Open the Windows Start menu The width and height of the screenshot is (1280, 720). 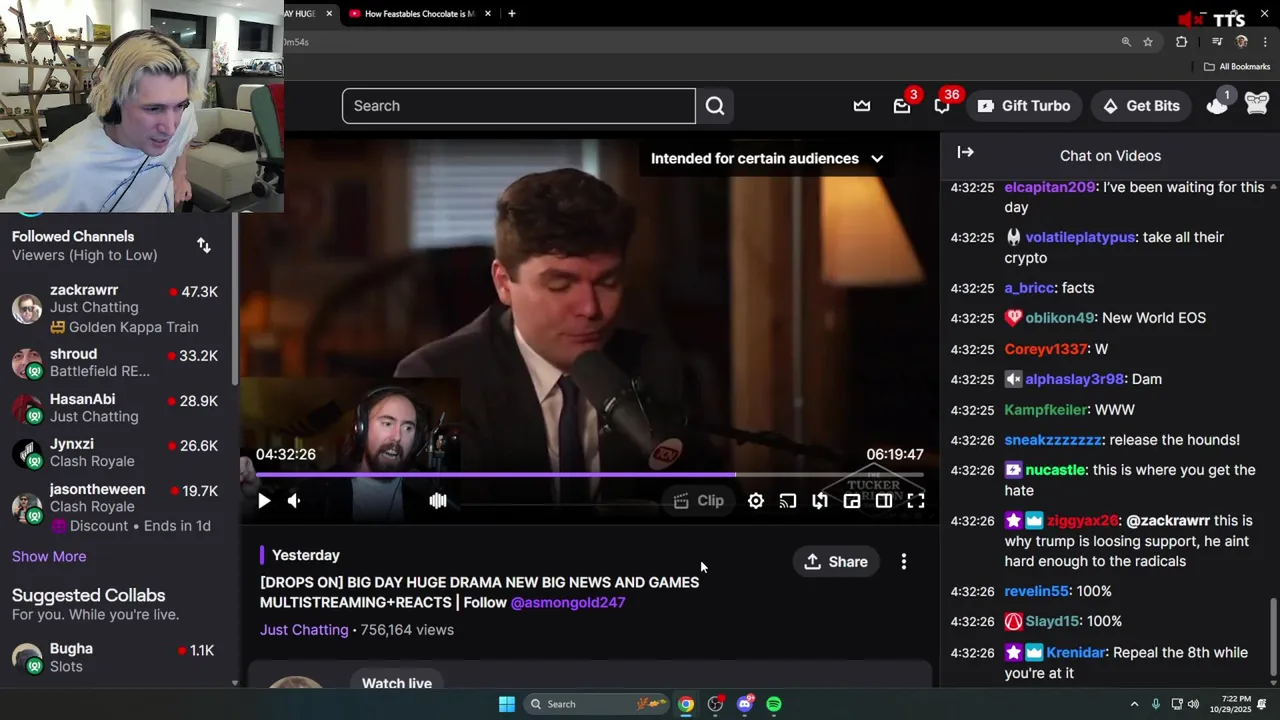click(x=507, y=704)
